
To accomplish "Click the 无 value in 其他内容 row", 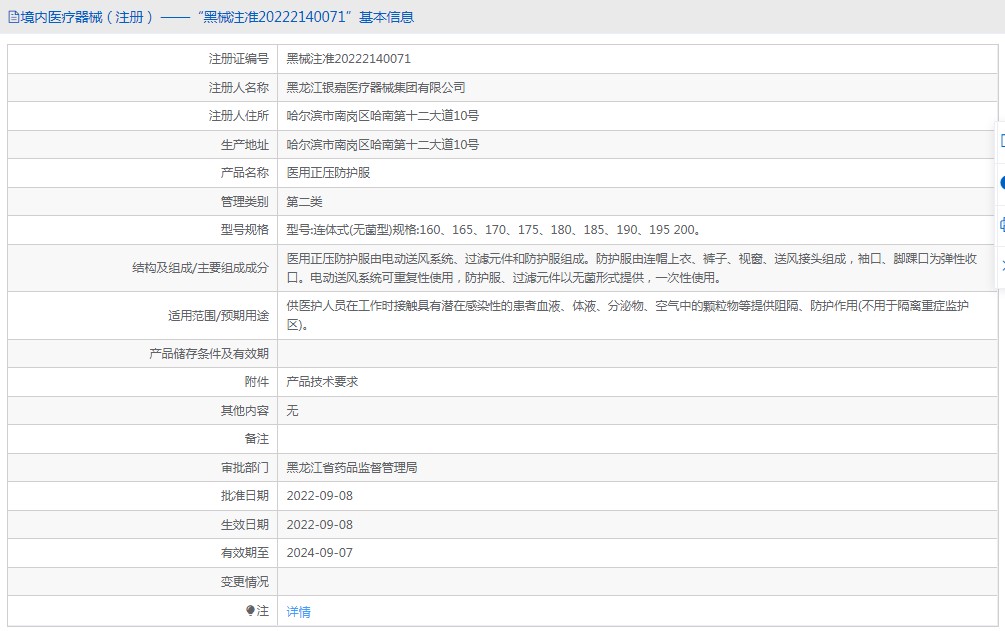I will coord(292,410).
